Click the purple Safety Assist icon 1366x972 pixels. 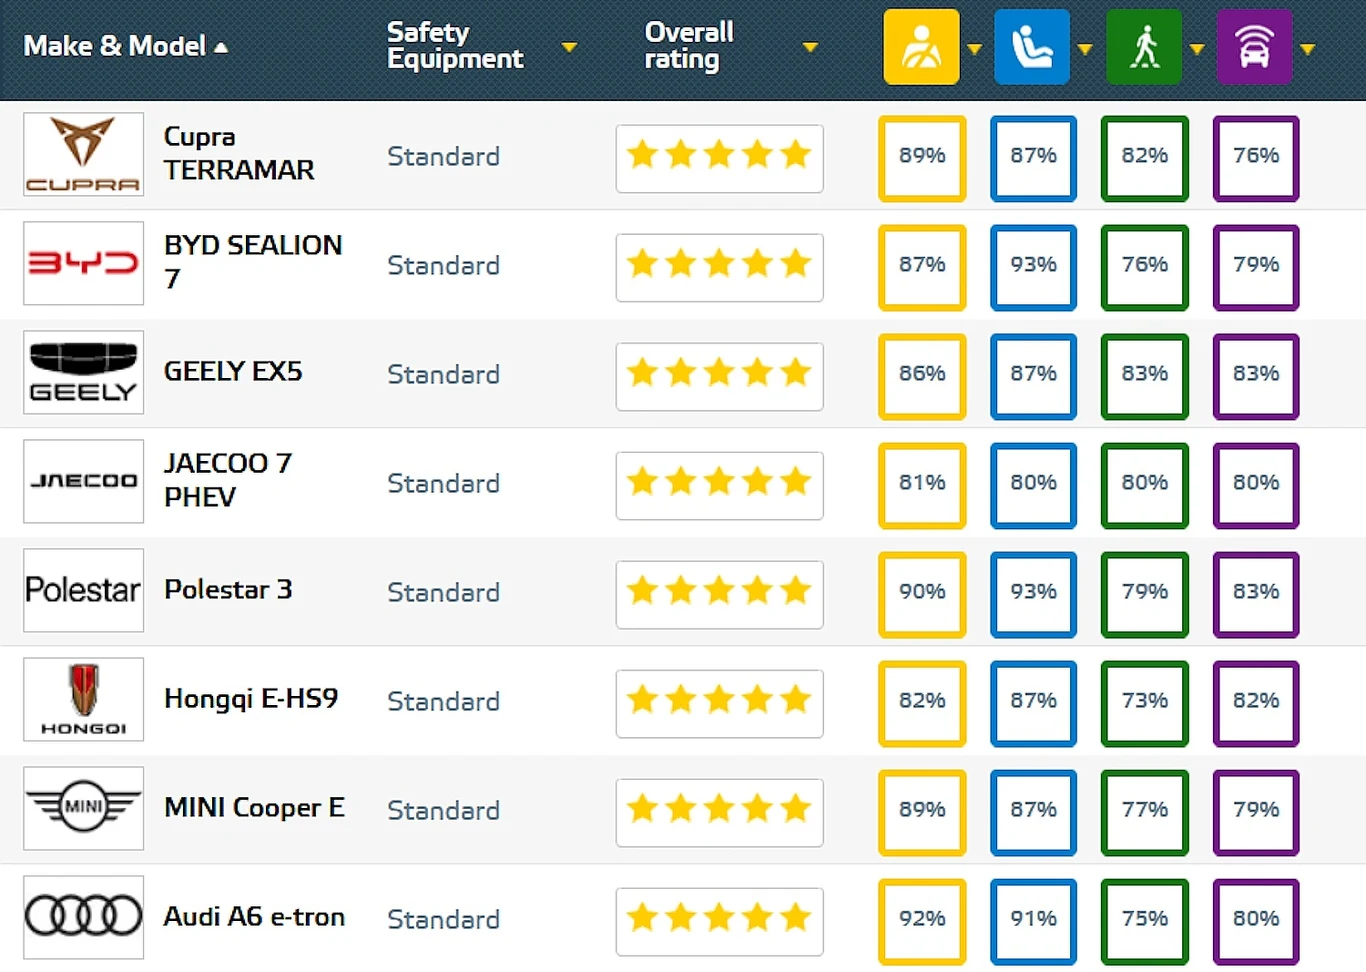1254,47
